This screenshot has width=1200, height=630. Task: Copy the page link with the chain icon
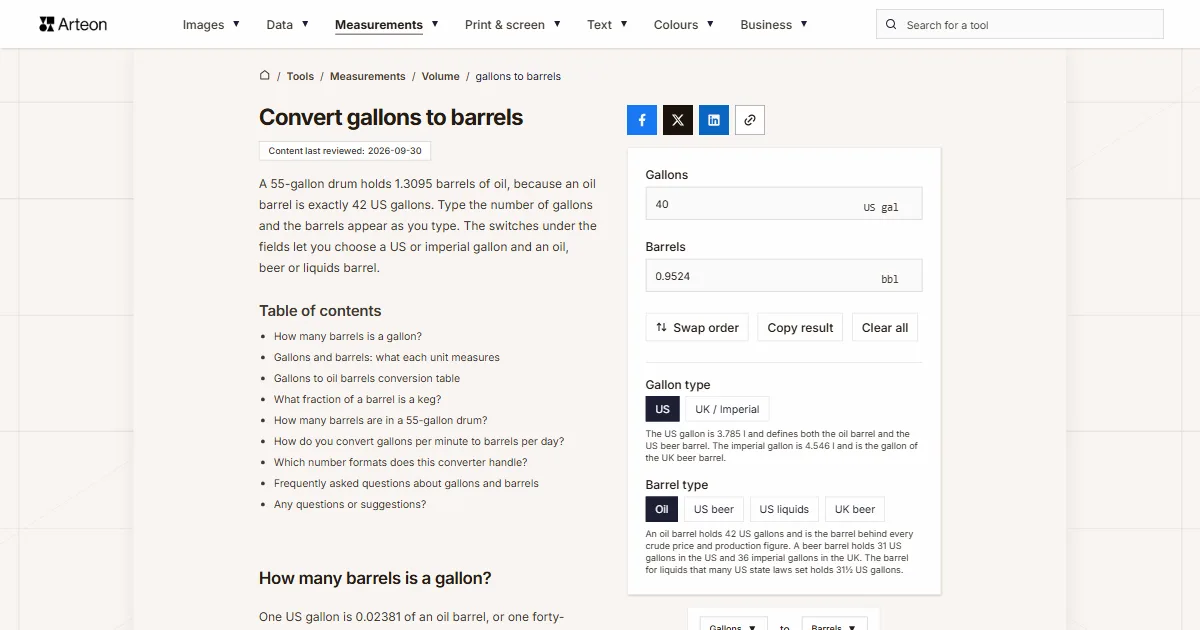coord(750,120)
